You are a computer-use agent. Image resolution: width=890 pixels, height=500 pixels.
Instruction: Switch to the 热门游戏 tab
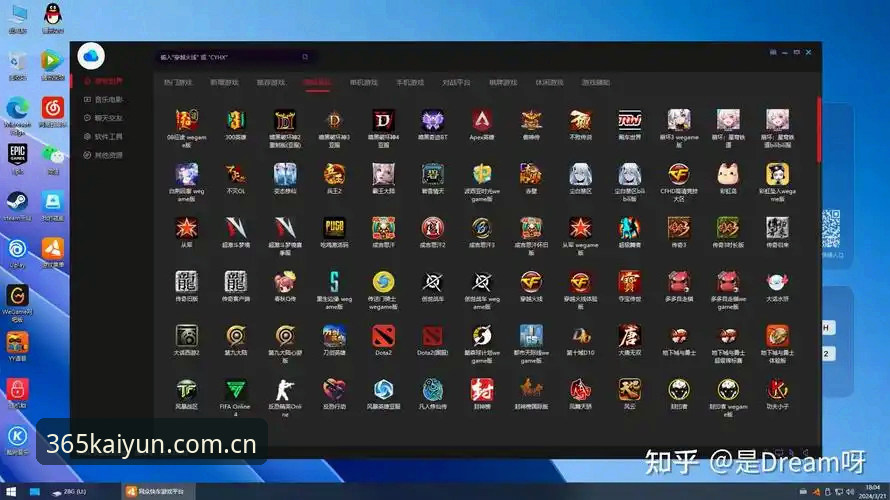[x=178, y=82]
